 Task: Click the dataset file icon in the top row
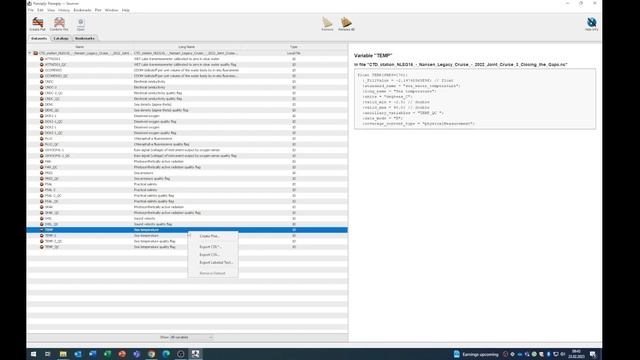[x=36, y=53]
